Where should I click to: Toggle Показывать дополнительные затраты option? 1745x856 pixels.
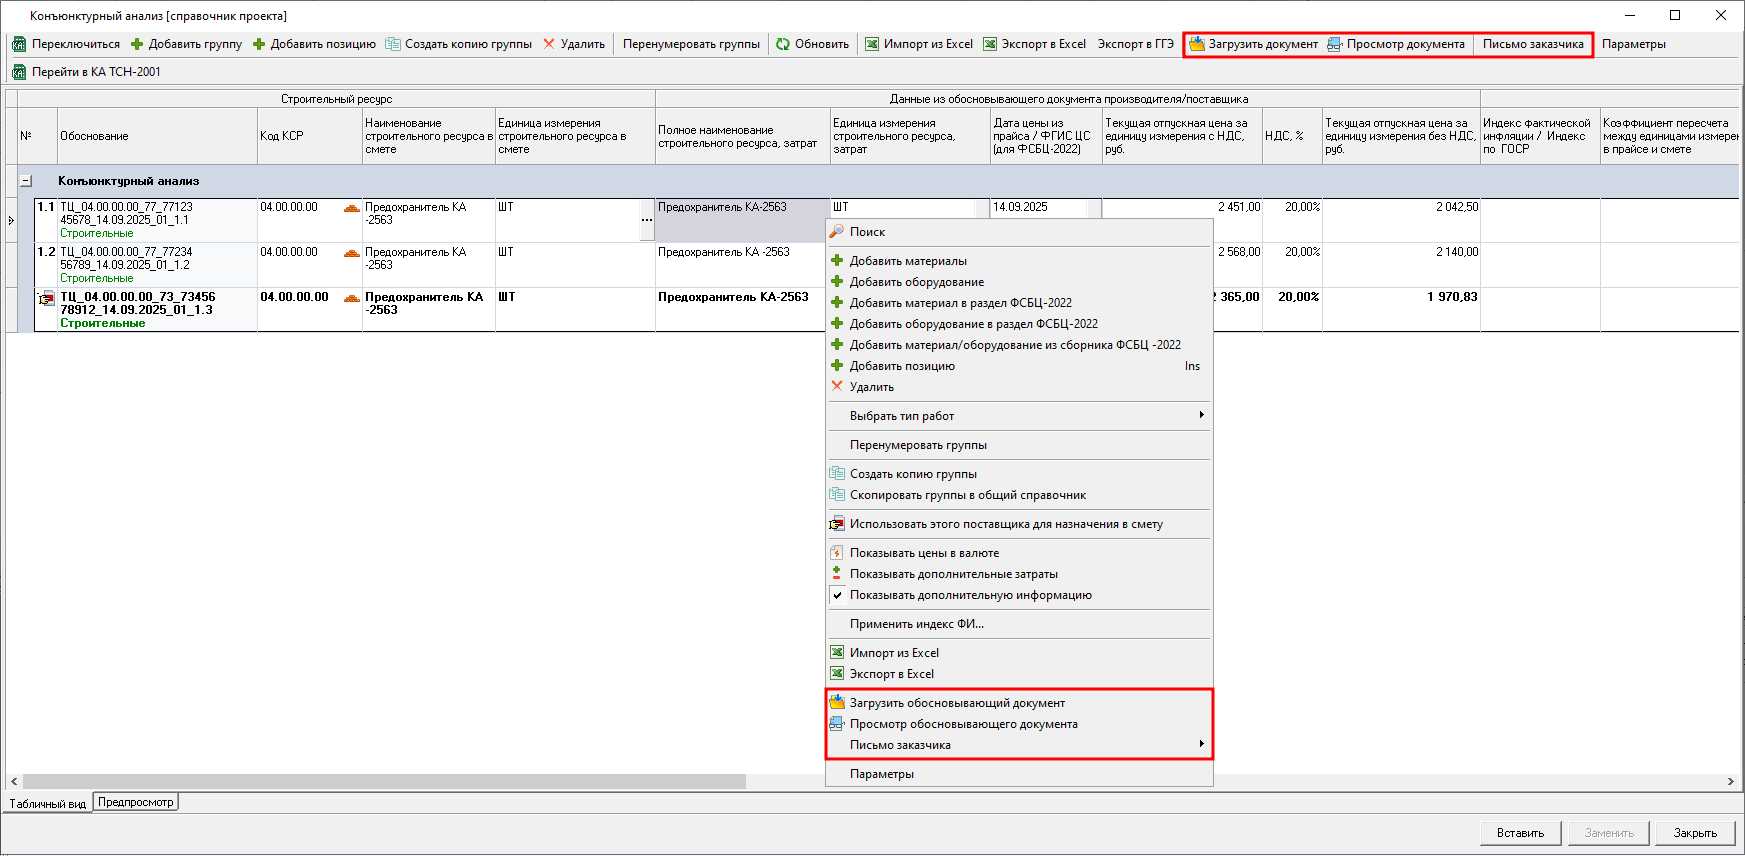[953, 574]
